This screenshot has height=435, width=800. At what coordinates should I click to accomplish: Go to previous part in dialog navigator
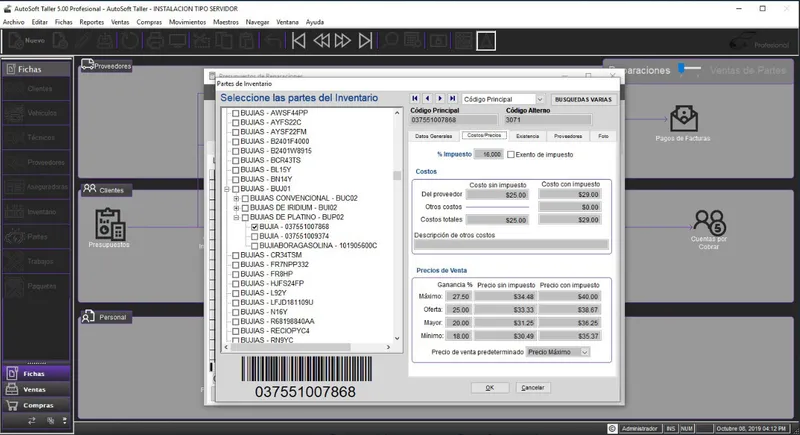click(x=428, y=98)
